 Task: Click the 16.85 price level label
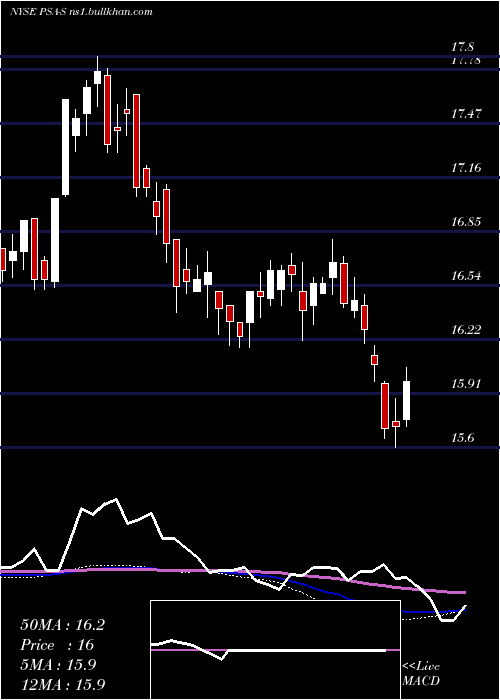467,222
